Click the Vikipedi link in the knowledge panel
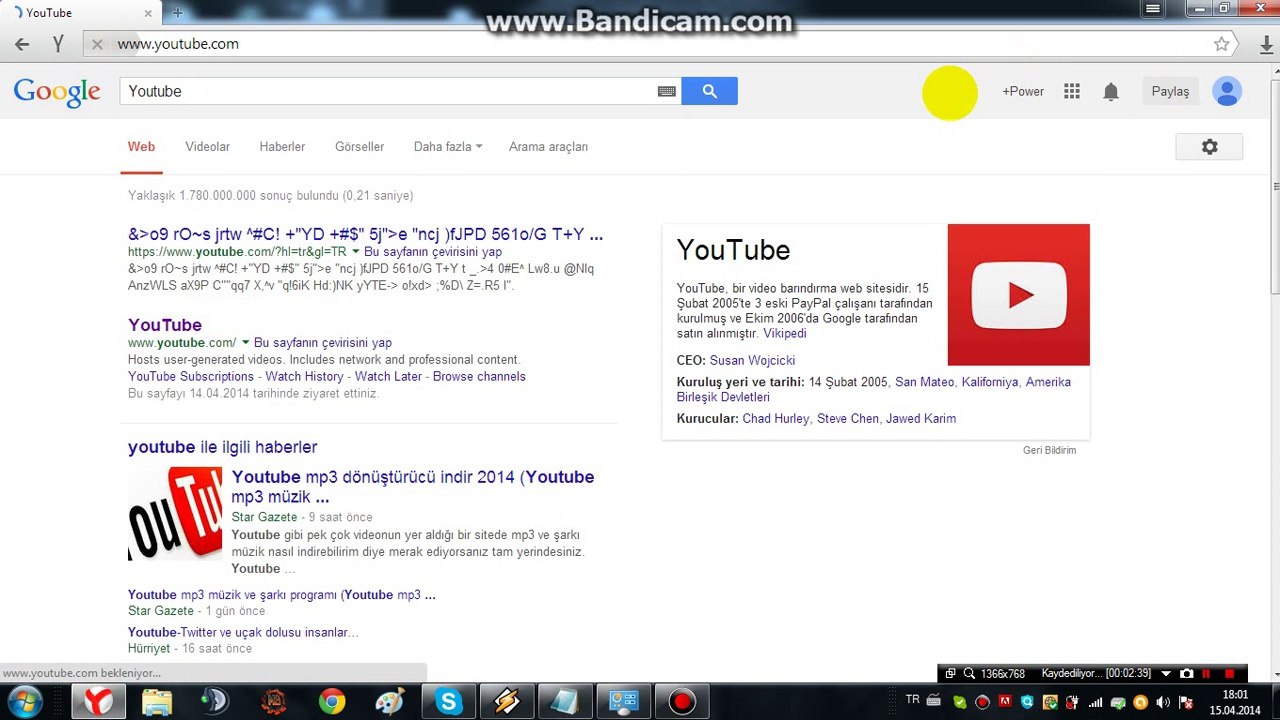1280x720 pixels. (784, 334)
